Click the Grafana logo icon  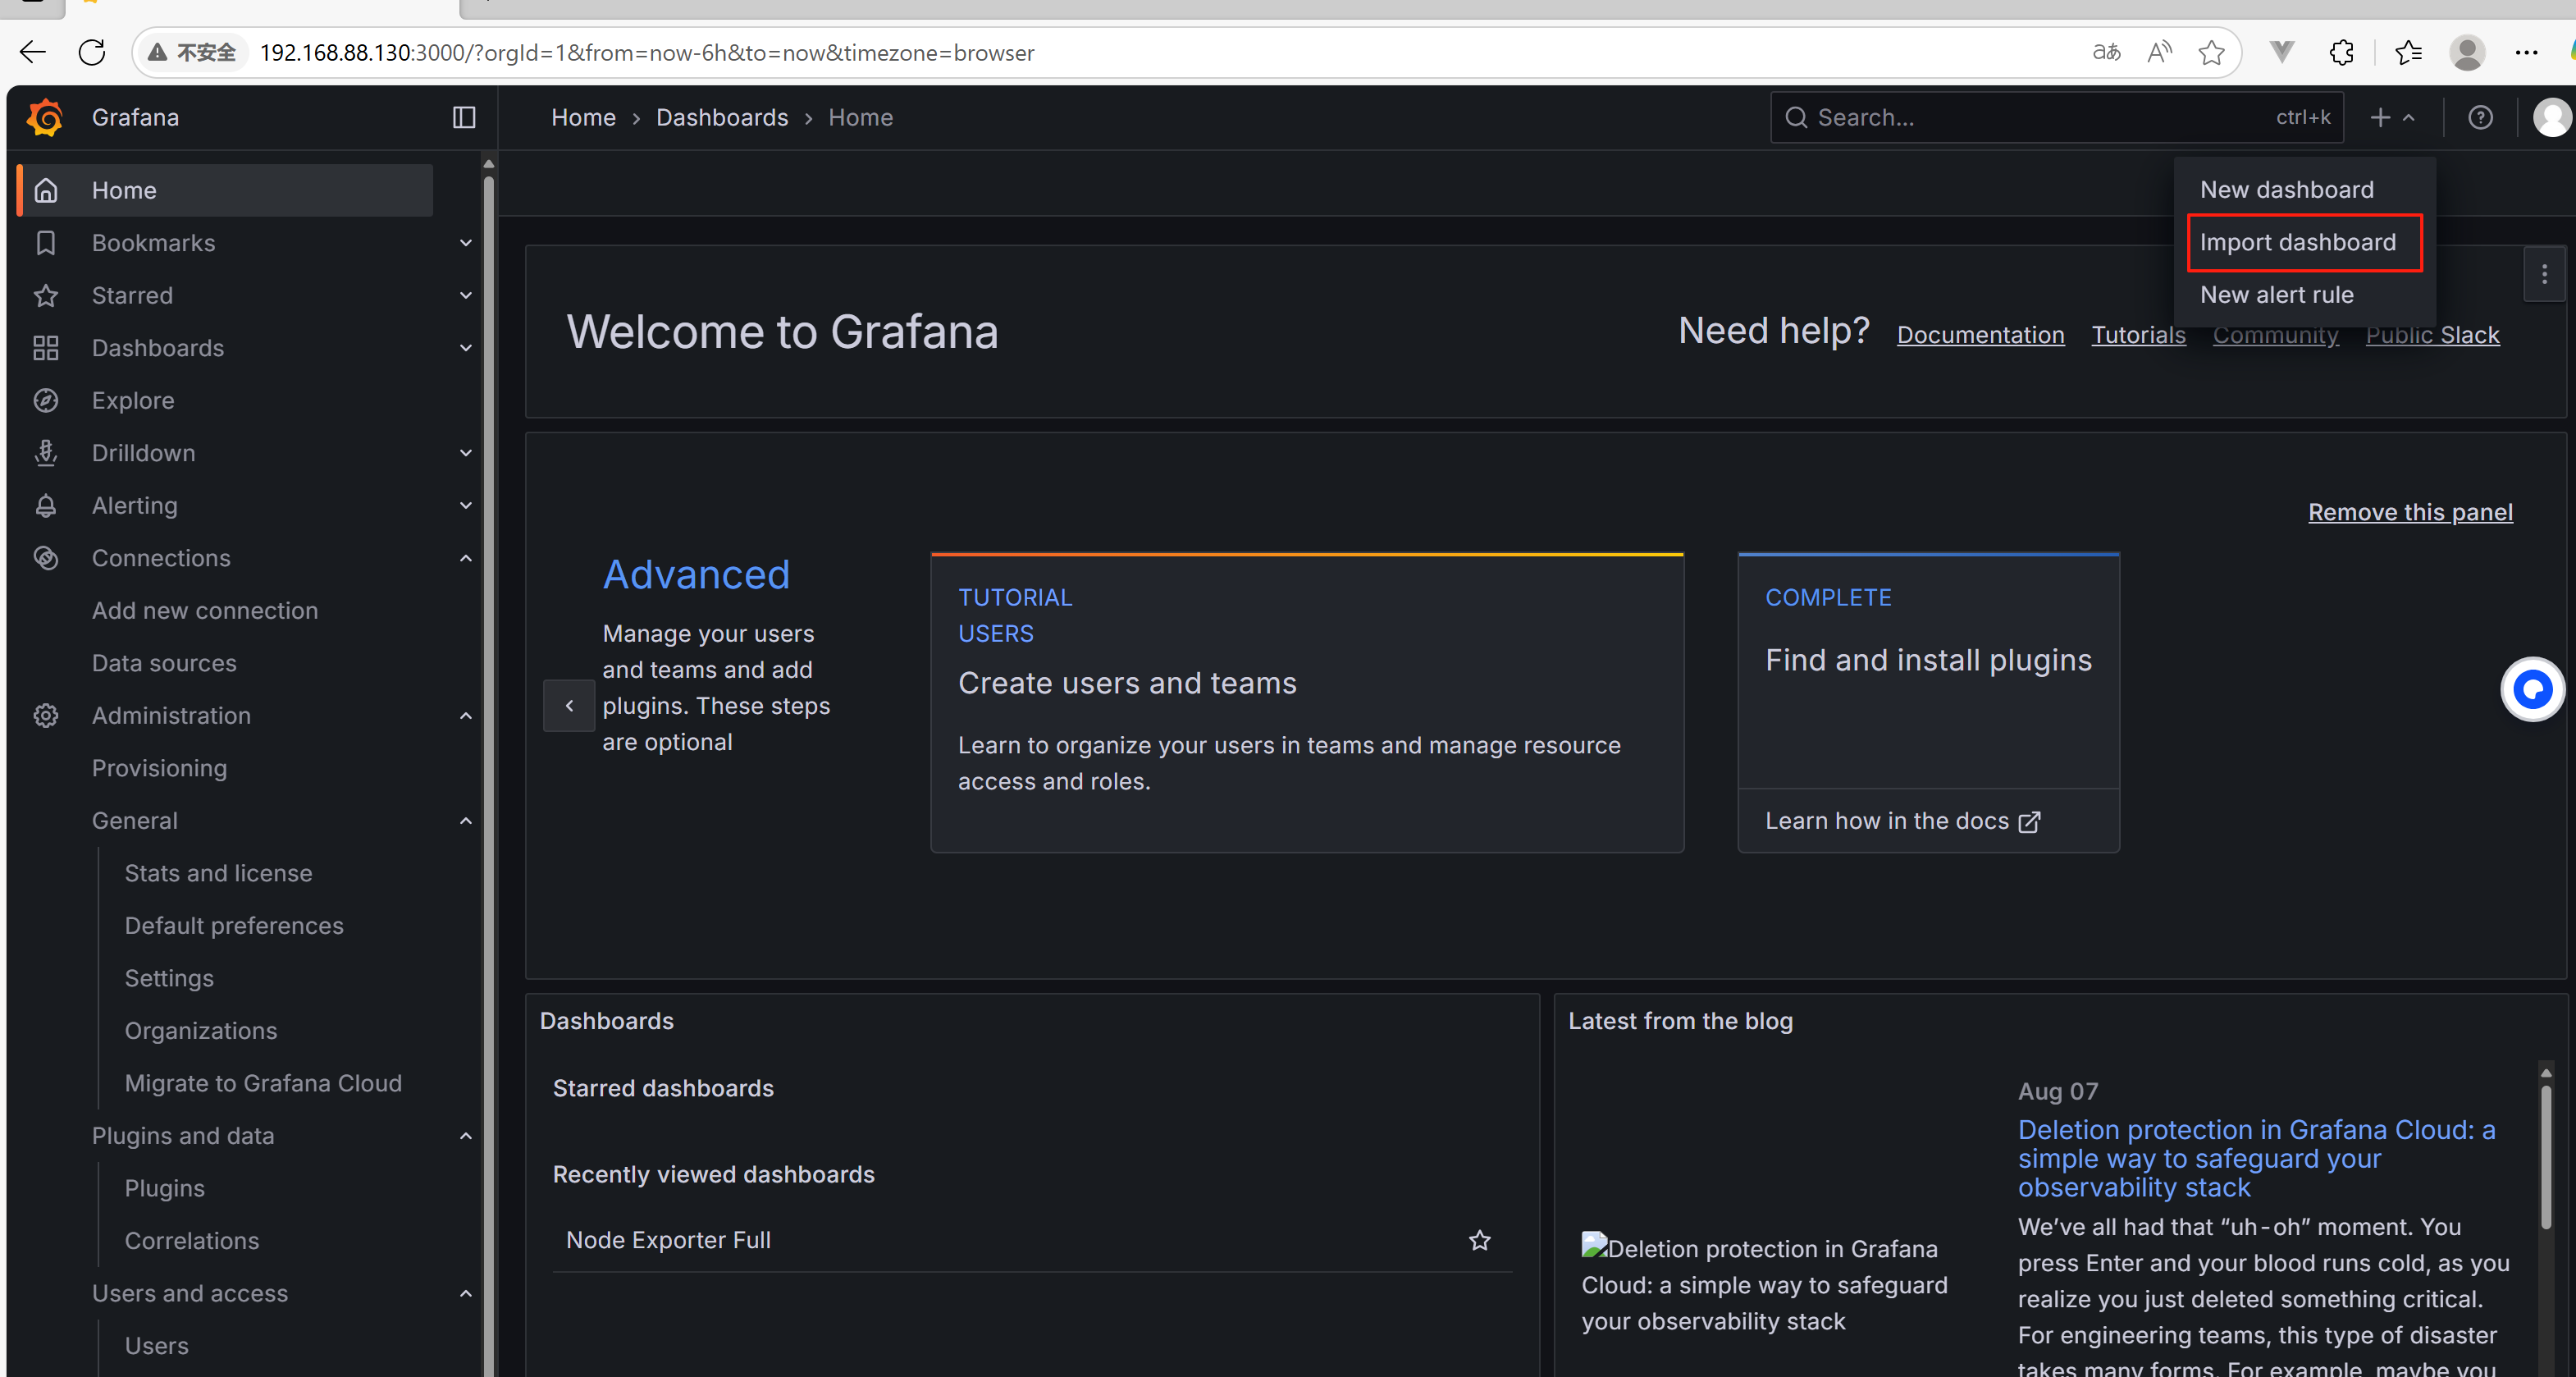click(x=45, y=117)
